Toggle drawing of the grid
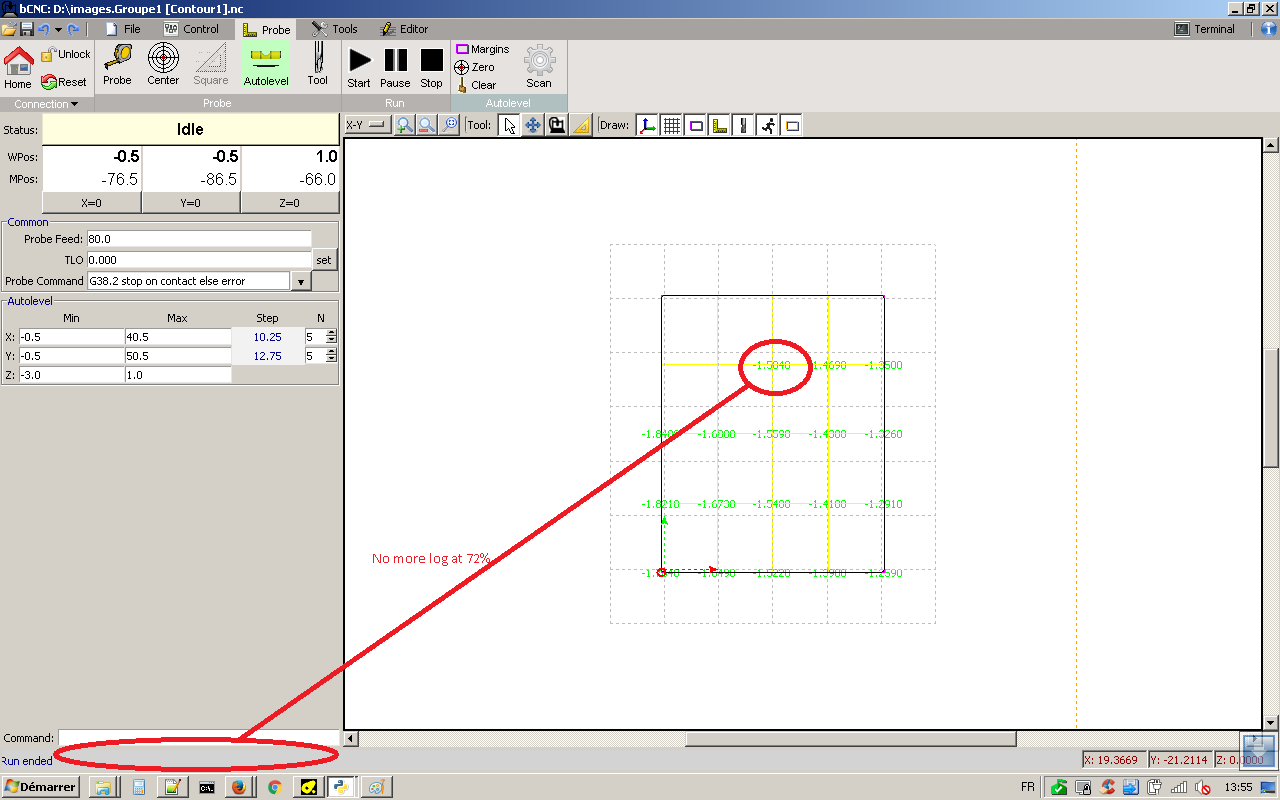Image resolution: width=1280 pixels, height=800 pixels. coord(672,125)
